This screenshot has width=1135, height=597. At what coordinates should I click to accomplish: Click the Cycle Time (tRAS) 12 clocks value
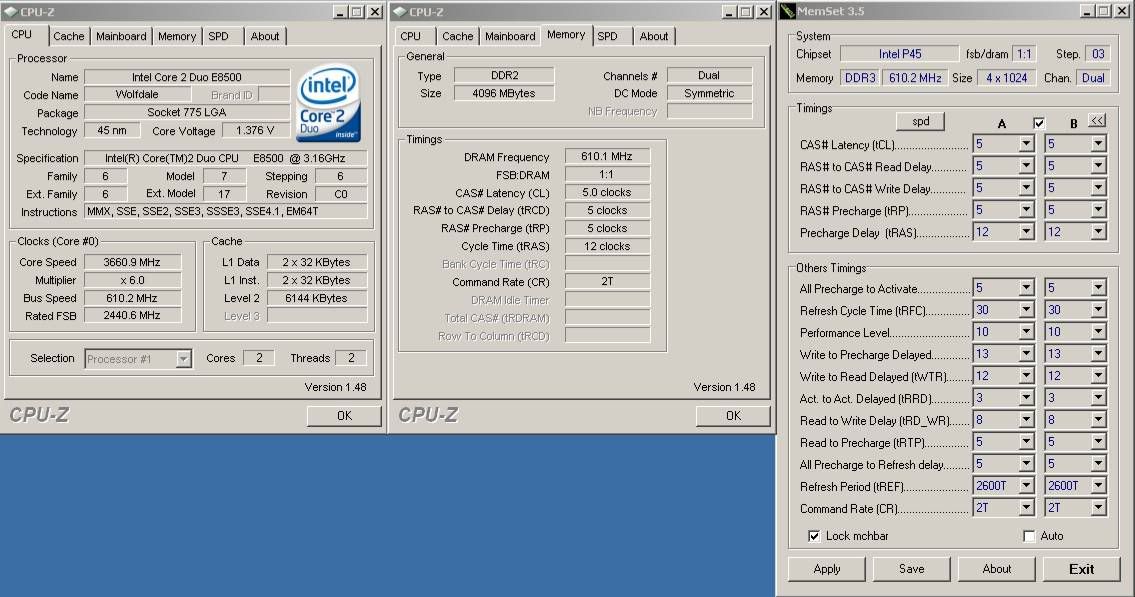(x=607, y=246)
